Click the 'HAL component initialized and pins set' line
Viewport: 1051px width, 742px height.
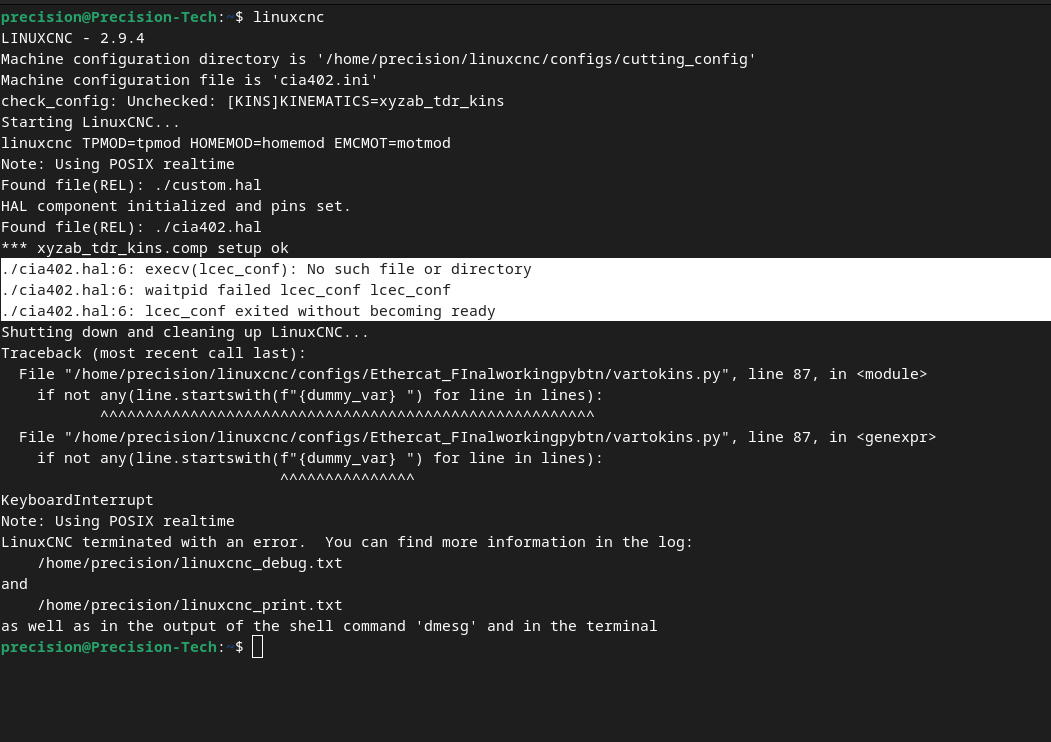[176, 206]
